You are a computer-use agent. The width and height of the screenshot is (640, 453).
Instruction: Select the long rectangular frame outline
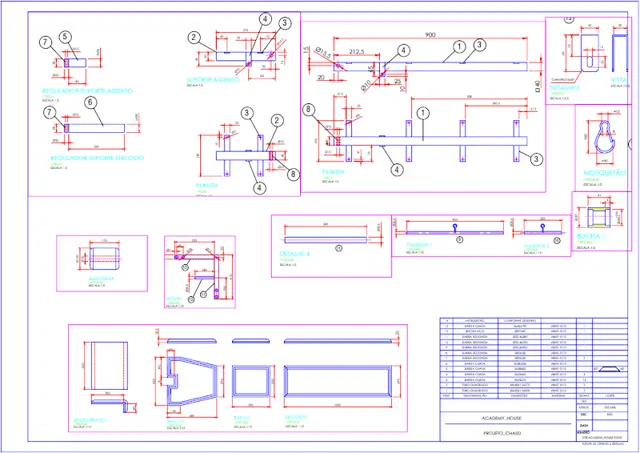coord(338,381)
